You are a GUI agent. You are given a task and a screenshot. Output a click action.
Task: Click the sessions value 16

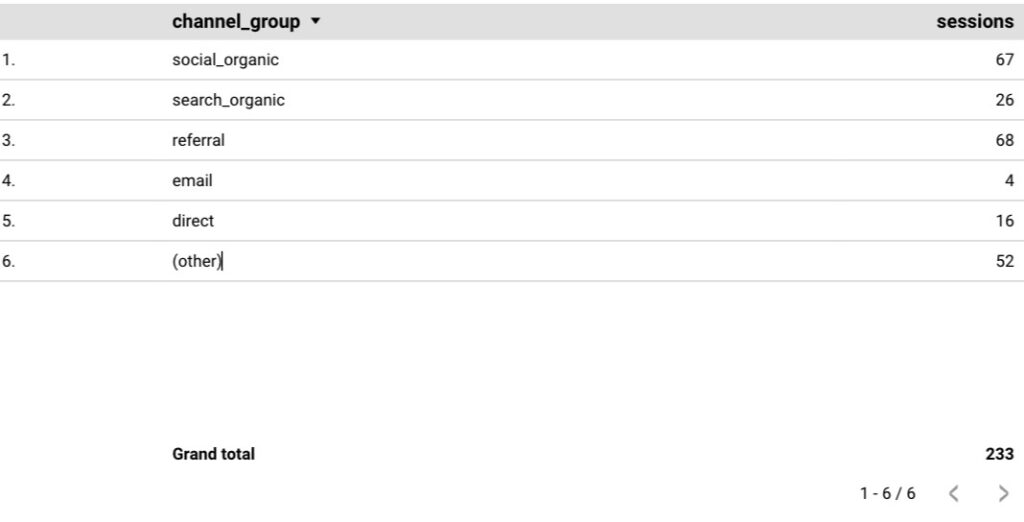point(1004,221)
